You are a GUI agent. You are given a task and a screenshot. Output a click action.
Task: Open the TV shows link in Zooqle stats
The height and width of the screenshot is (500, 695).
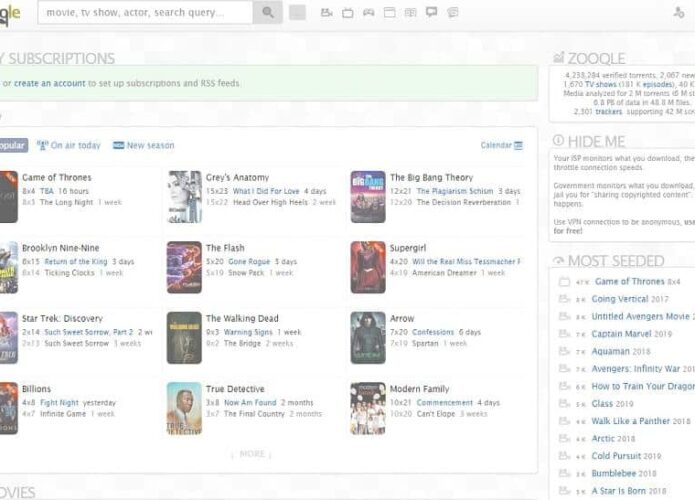point(601,84)
